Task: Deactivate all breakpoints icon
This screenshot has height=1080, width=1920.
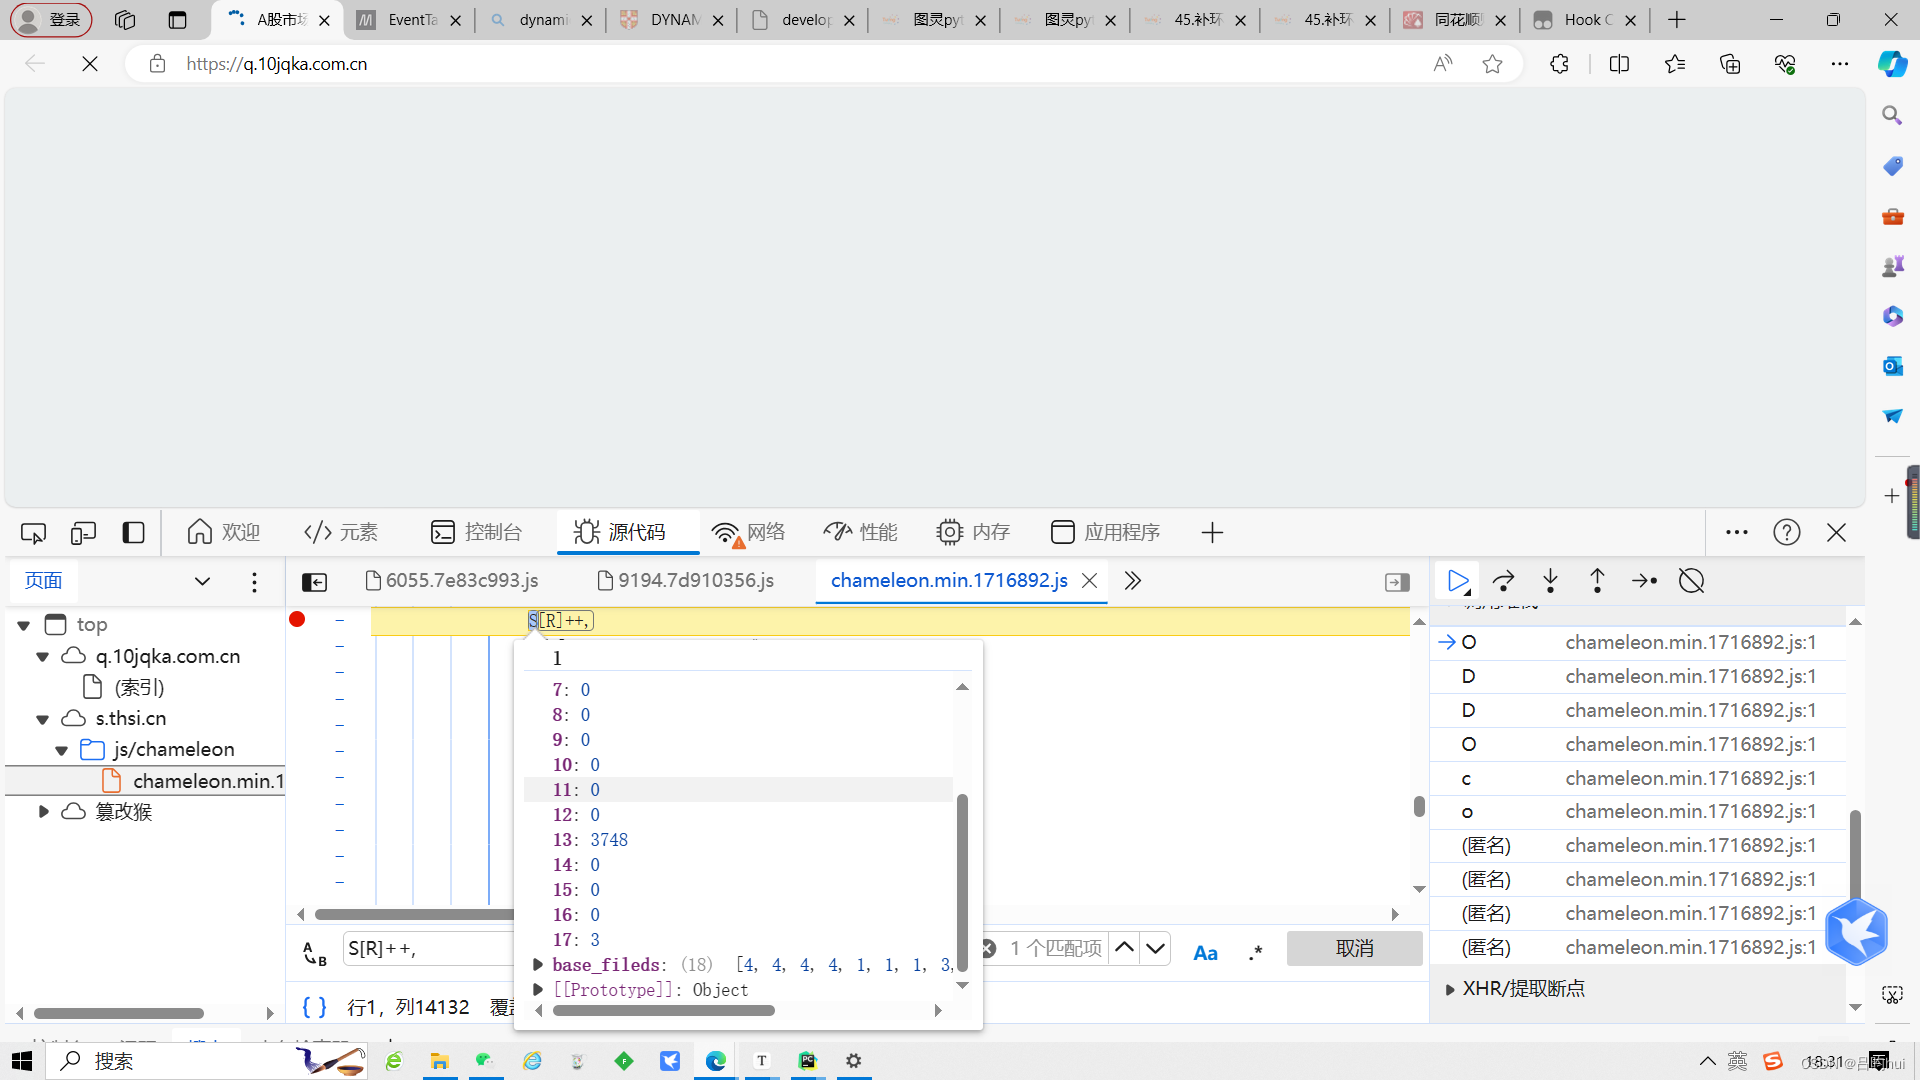Action: pos(1691,581)
